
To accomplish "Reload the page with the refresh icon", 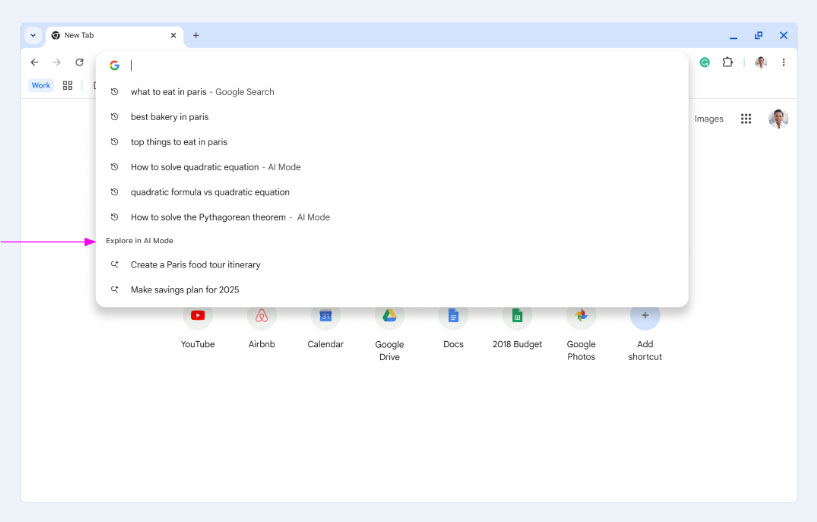I will [79, 63].
